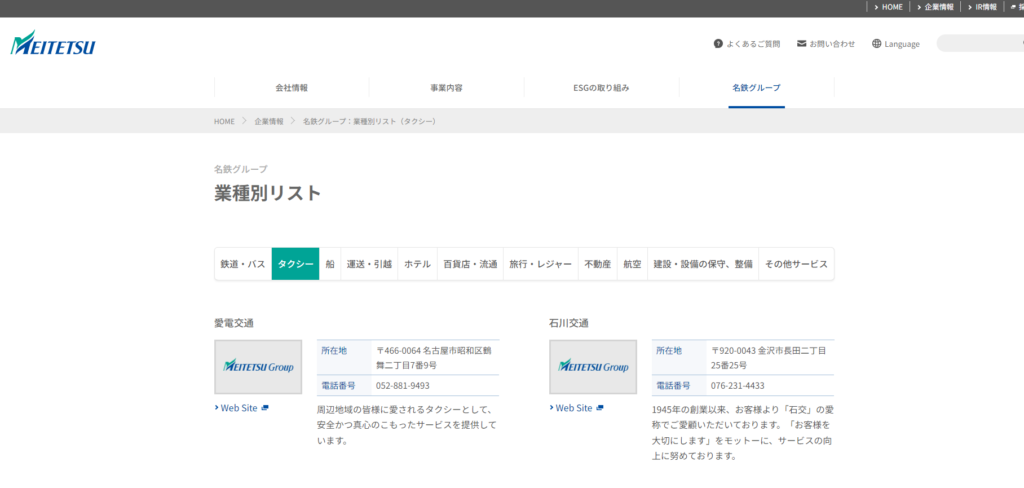Screen dimensions: 1024x488
Task: Select the 百貨店・流通 category tab
Action: (470, 264)
